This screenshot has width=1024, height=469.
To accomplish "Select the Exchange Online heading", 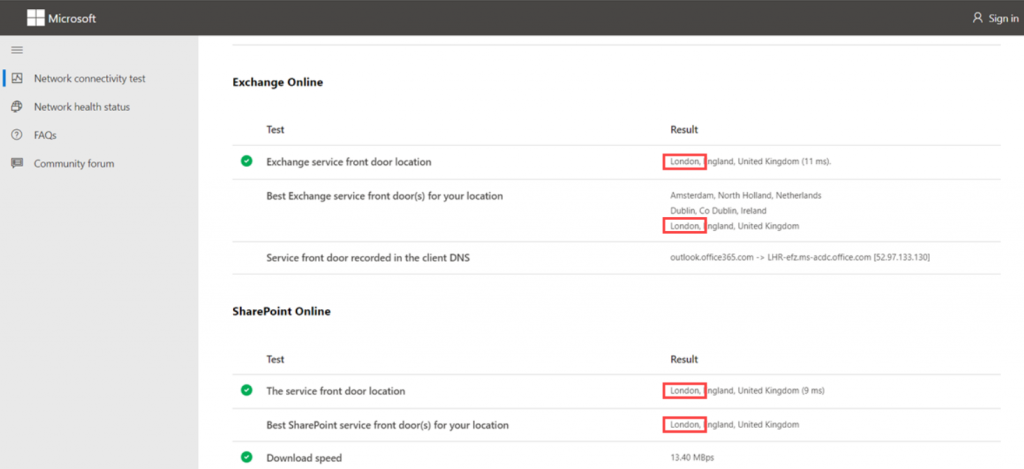I will (278, 82).
